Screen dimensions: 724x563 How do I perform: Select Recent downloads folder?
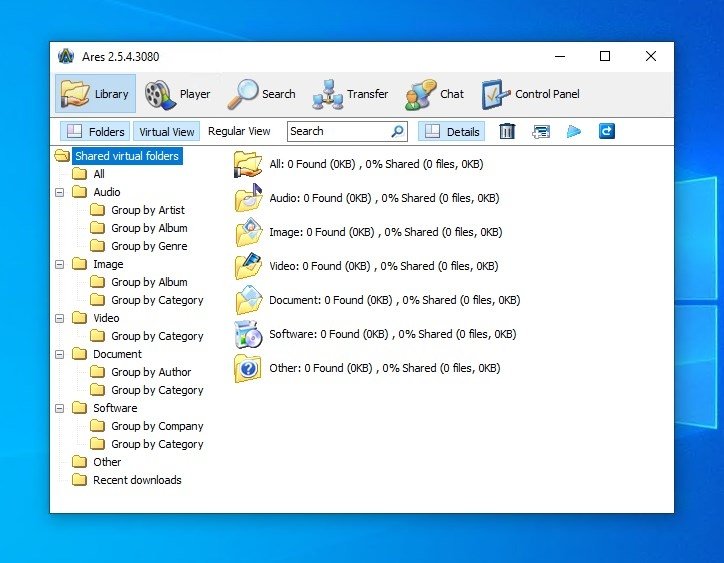click(137, 480)
